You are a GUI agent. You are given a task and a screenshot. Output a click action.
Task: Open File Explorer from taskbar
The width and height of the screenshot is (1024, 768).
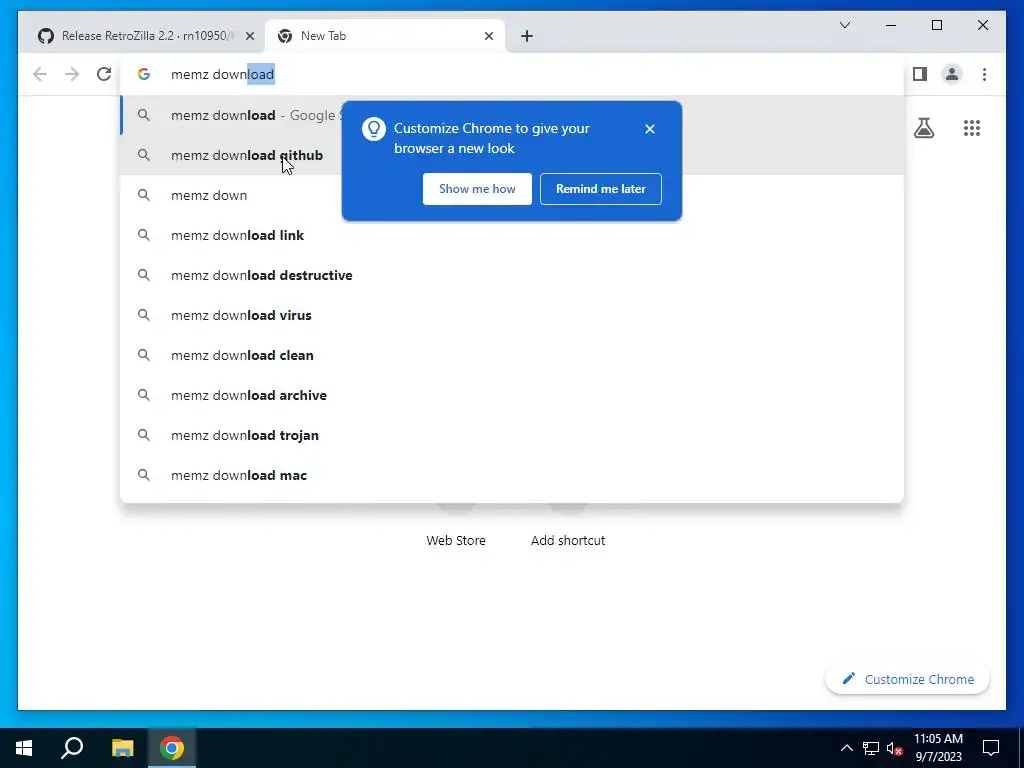122,748
